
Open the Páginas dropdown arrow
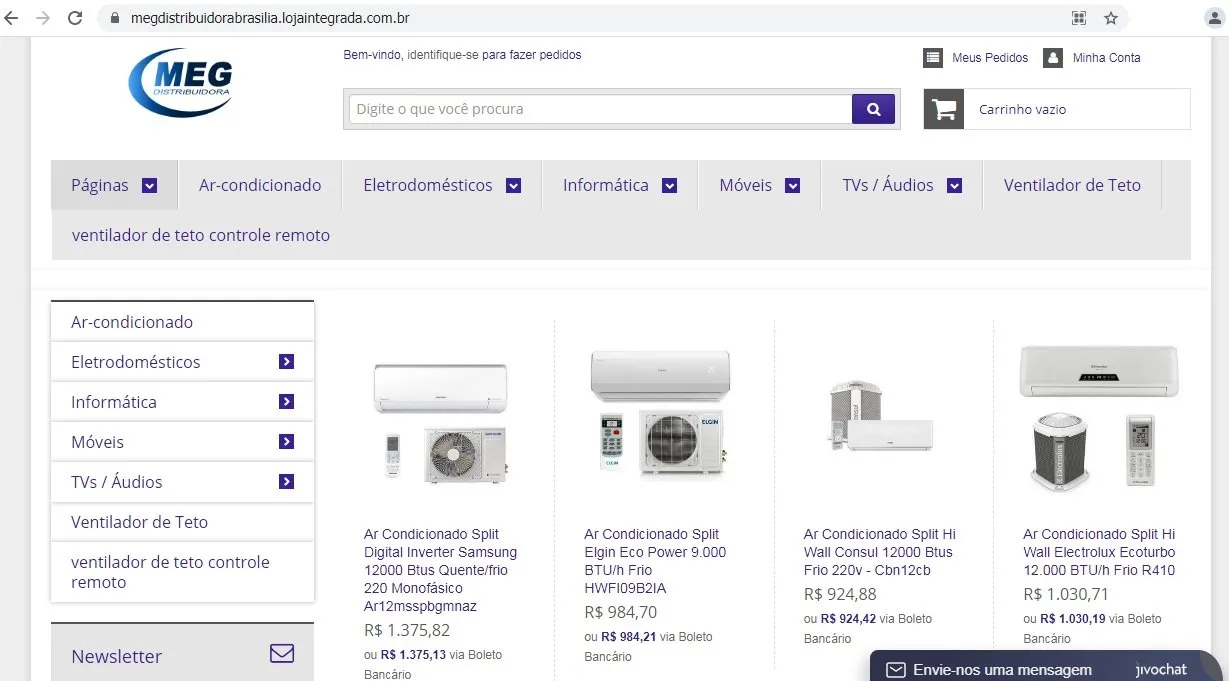click(150, 185)
